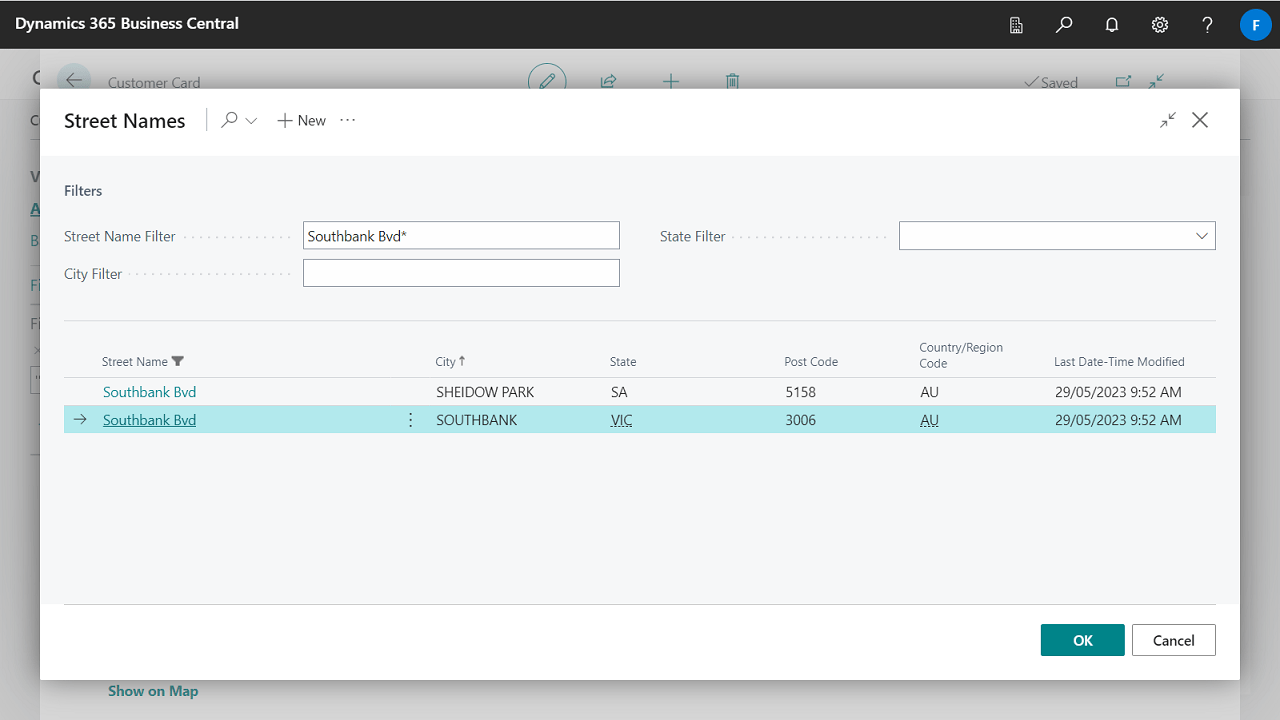
Task: Close the Street Names dialog
Action: point(1200,120)
